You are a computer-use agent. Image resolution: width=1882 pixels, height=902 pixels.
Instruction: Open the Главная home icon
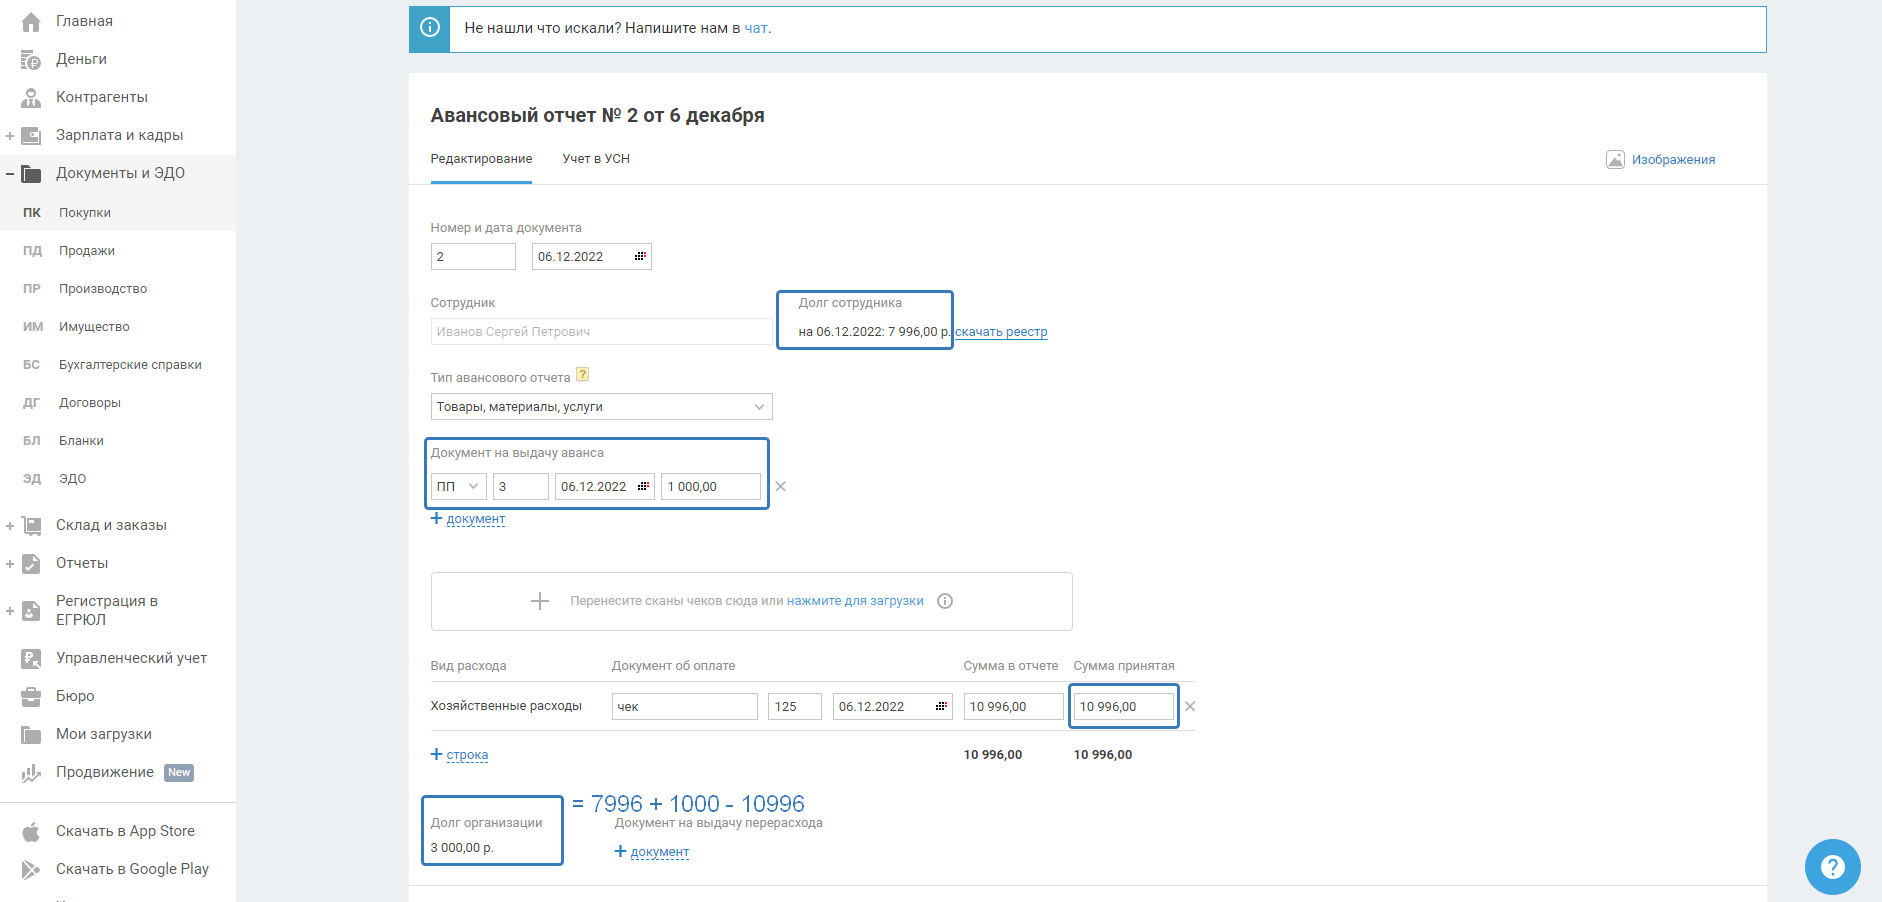click(x=31, y=21)
